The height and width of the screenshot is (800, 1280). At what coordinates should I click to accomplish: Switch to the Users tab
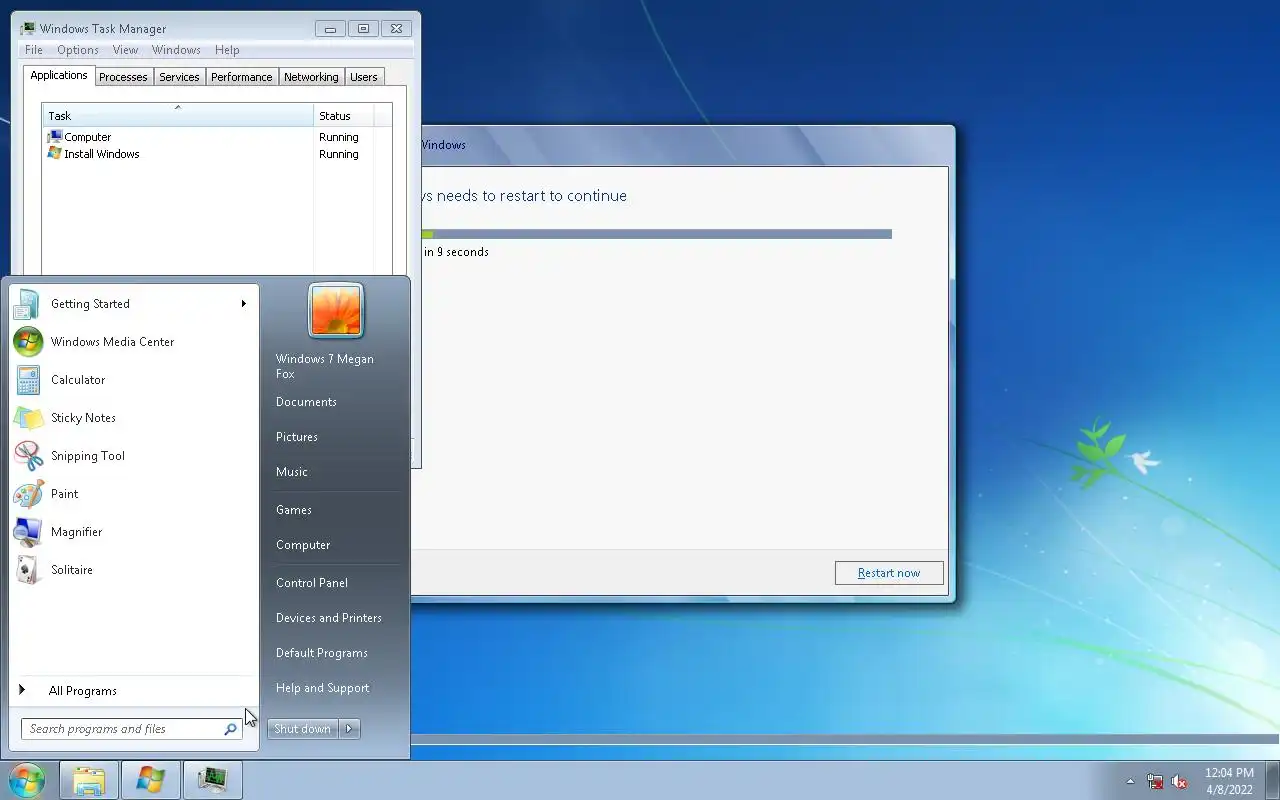click(364, 77)
